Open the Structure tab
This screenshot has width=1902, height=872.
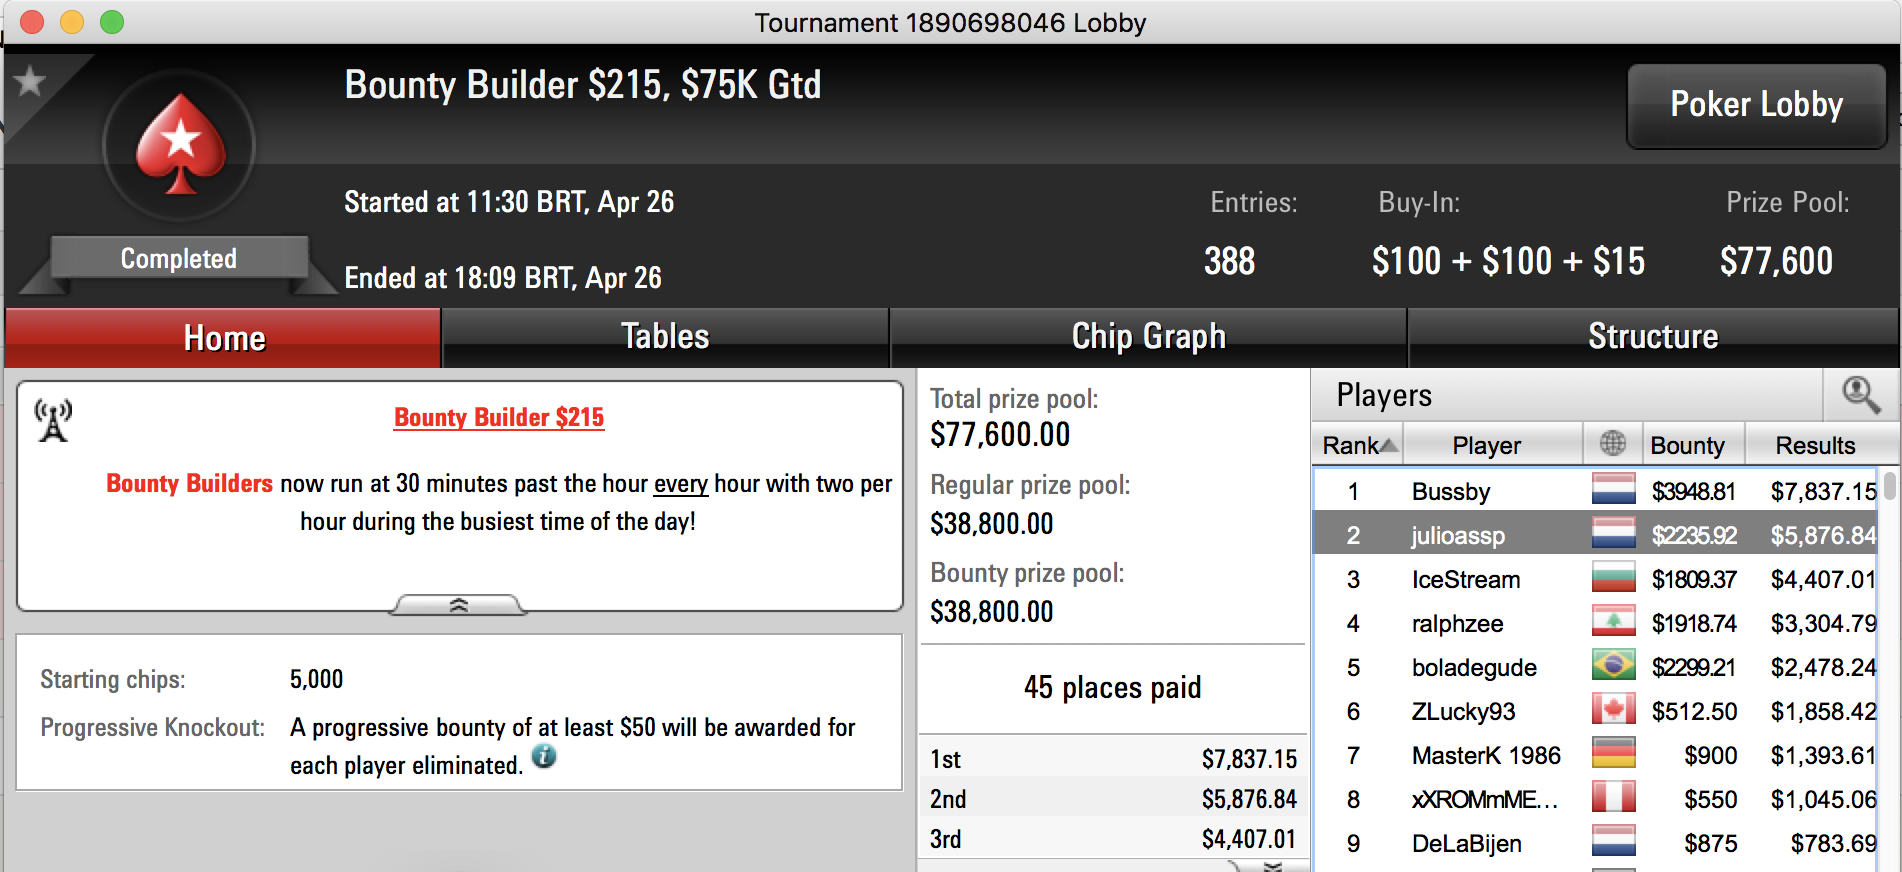pyautogui.click(x=1653, y=337)
